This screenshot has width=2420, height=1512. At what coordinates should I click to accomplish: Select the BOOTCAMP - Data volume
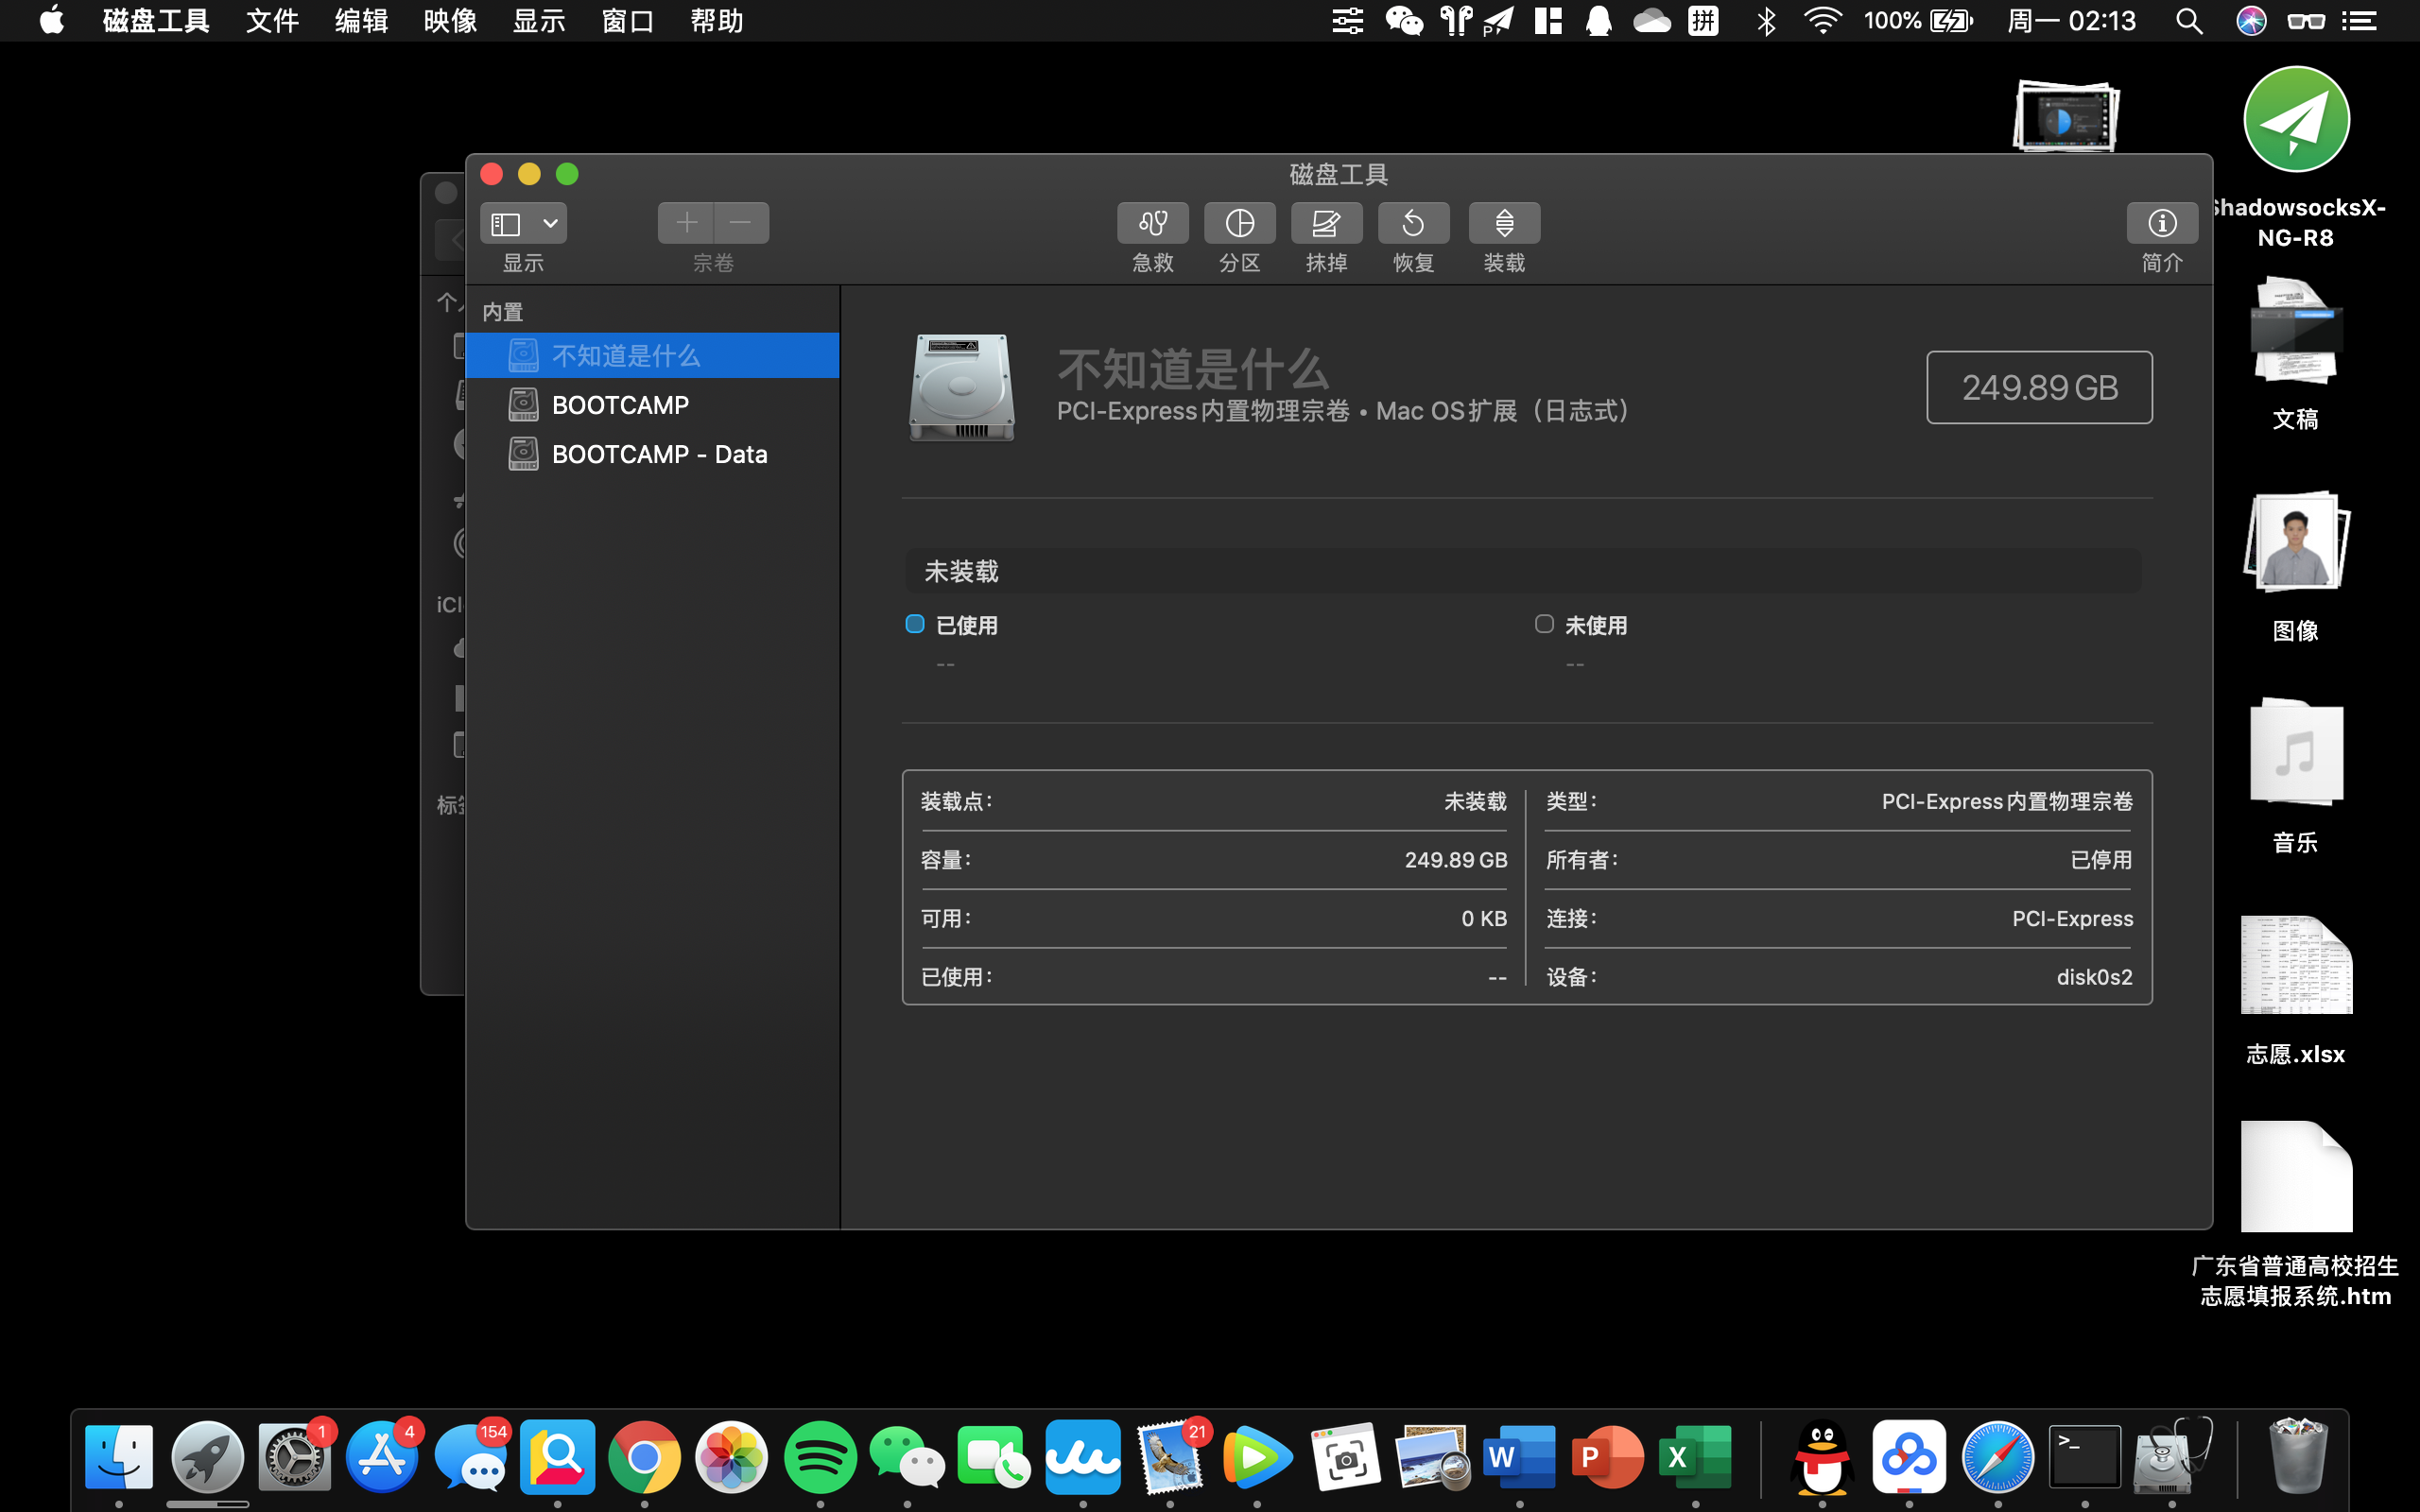tap(659, 454)
